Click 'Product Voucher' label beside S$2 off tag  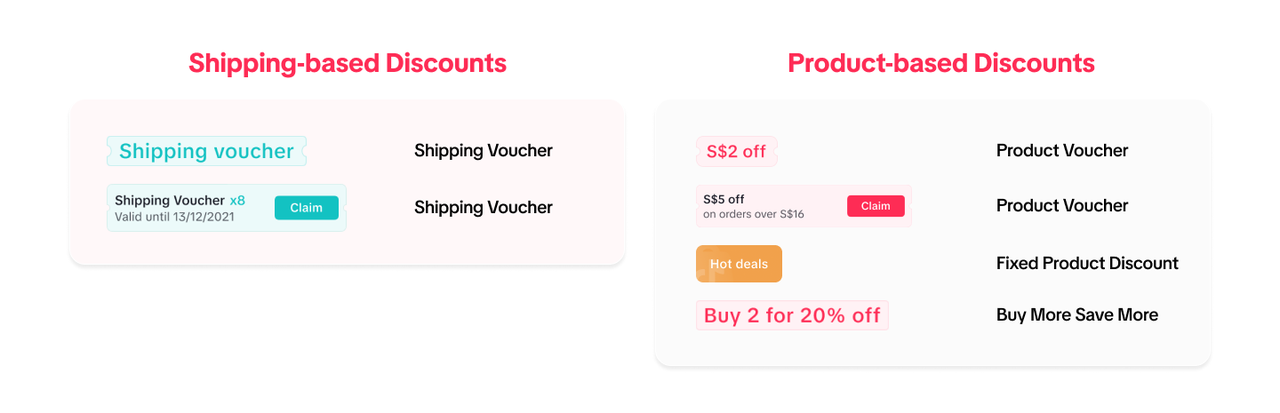pyautogui.click(x=1062, y=151)
